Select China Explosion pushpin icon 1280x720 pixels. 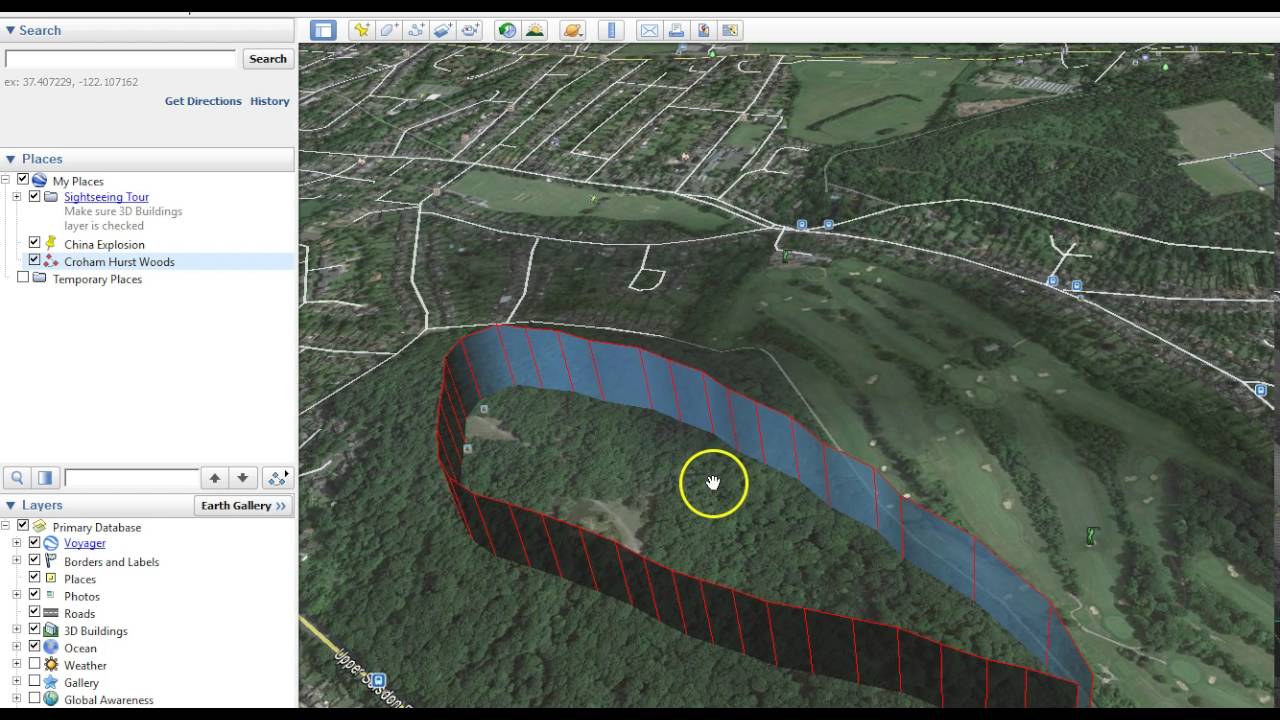(x=51, y=244)
